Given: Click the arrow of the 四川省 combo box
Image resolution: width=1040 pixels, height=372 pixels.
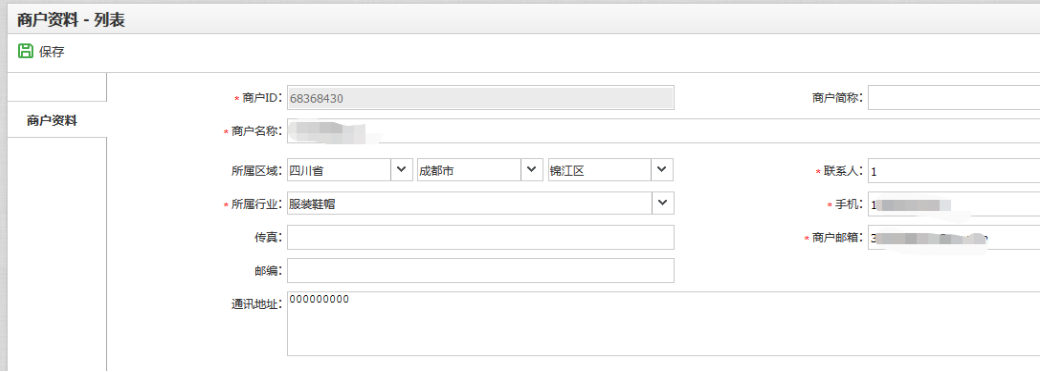Looking at the screenshot, I should tap(401, 170).
